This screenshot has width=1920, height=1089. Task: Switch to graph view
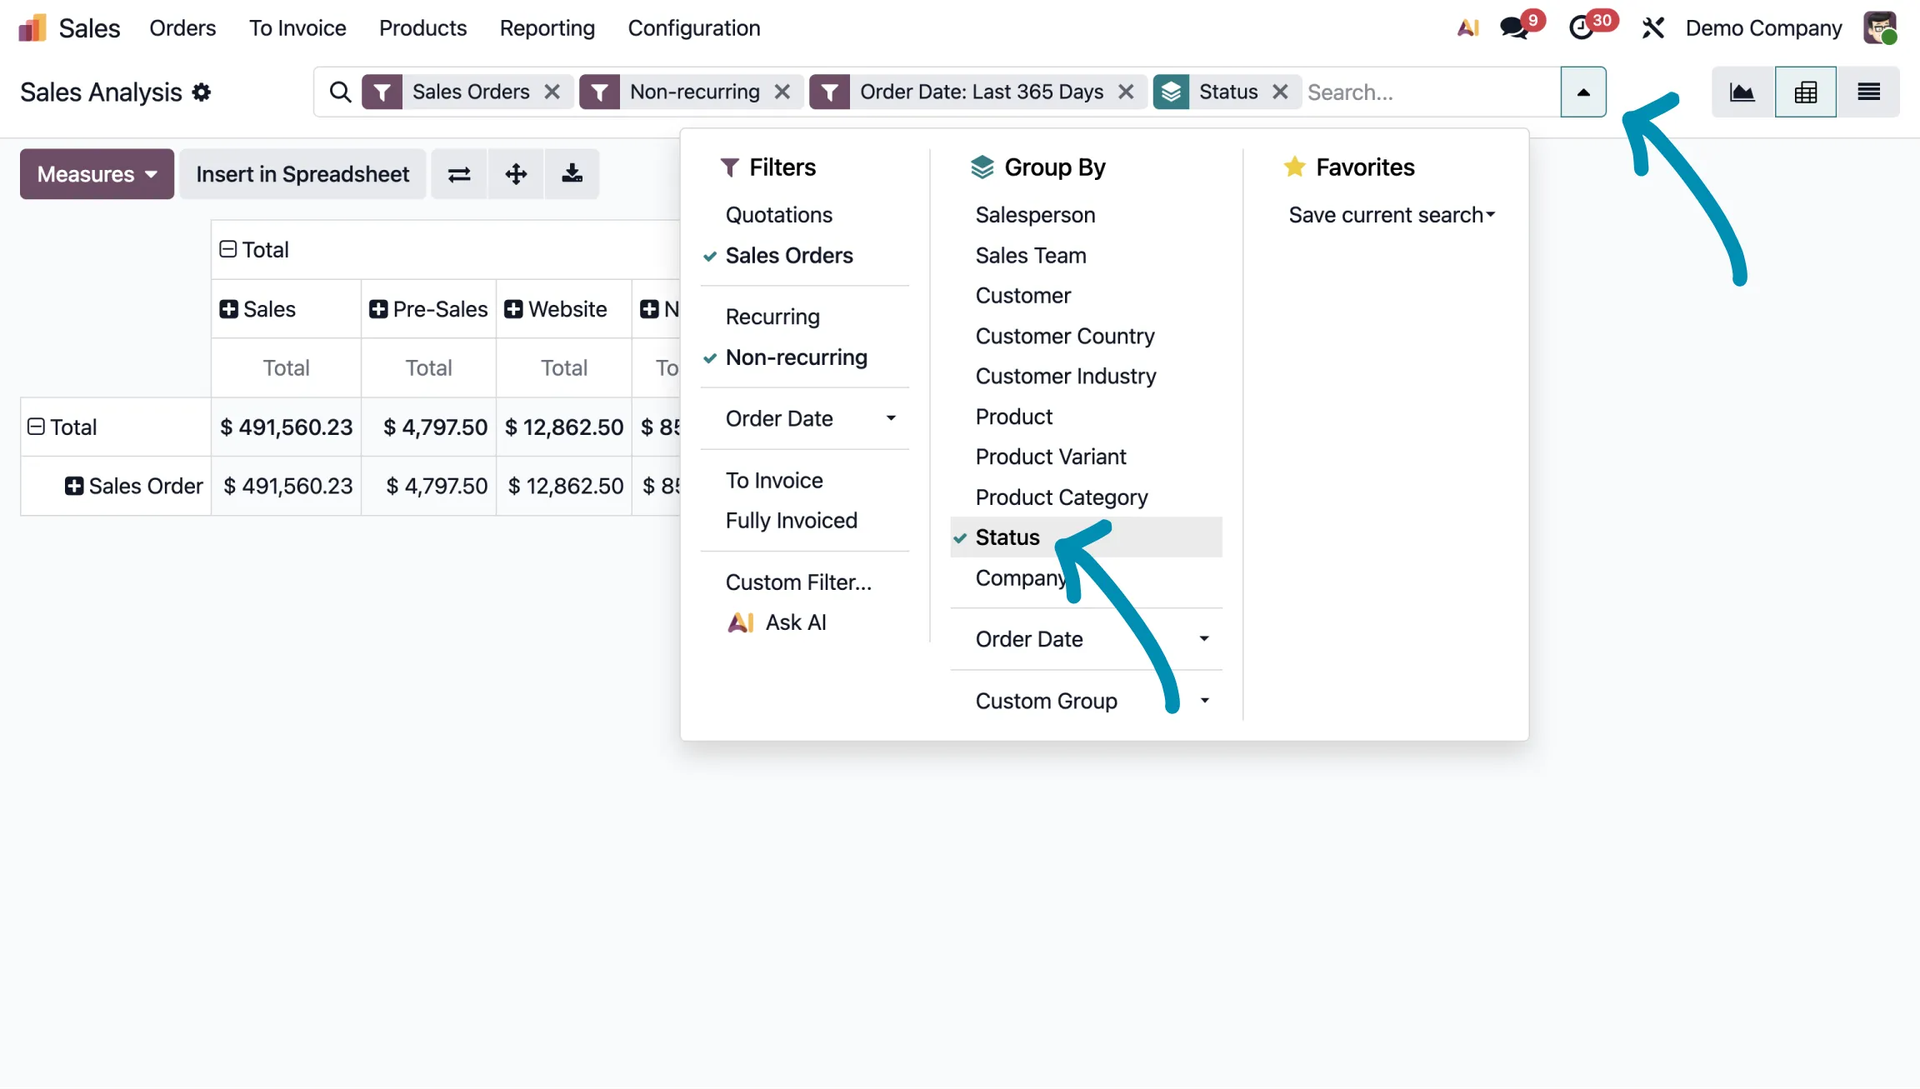tap(1742, 92)
